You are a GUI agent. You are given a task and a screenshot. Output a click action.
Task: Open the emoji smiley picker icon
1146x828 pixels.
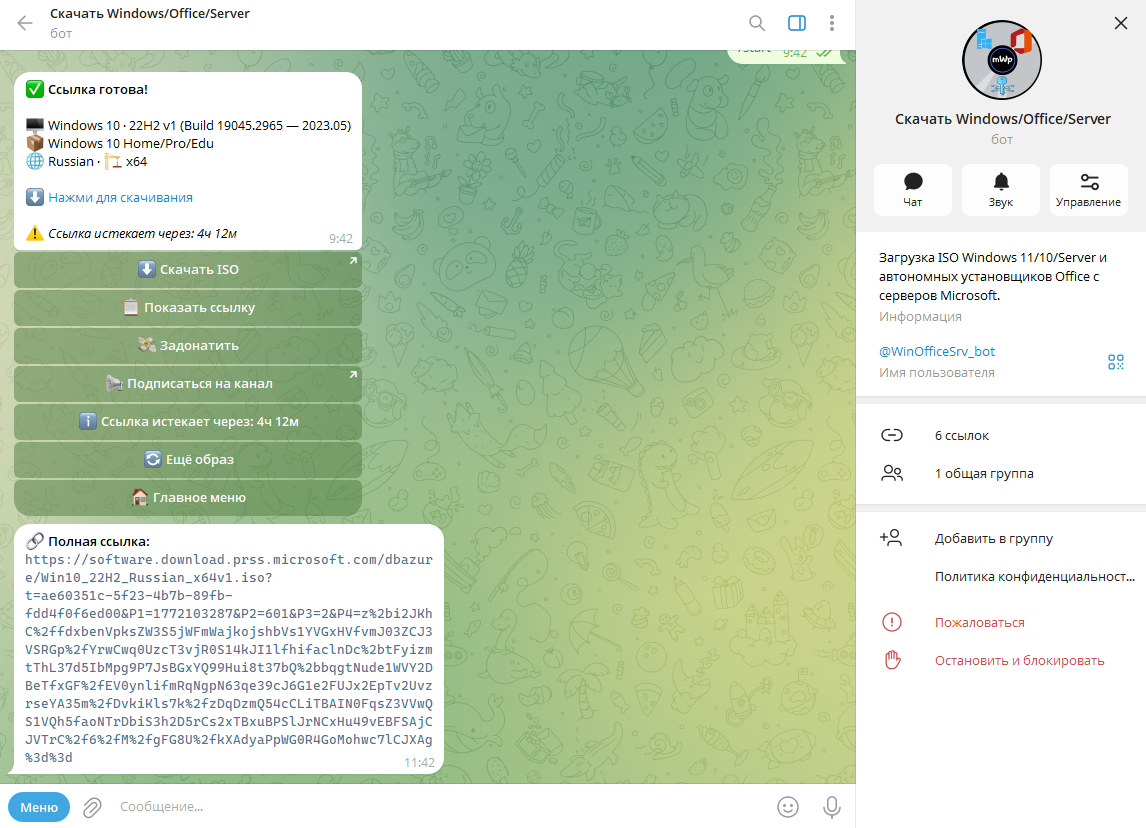(x=788, y=807)
